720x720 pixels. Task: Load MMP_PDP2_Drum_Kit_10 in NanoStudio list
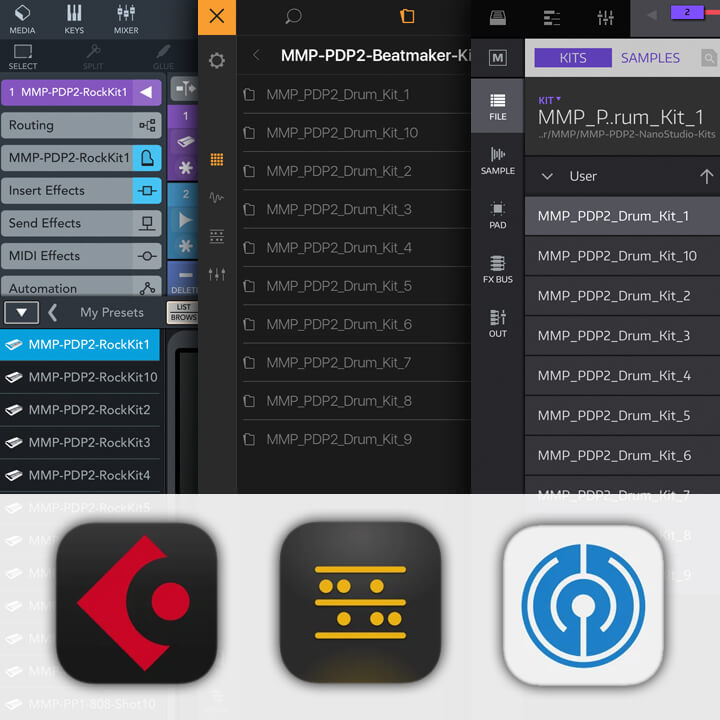[622, 256]
